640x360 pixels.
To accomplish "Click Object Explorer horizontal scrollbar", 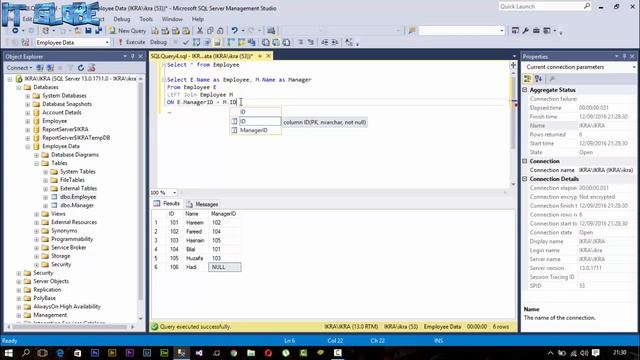I will 70,327.
